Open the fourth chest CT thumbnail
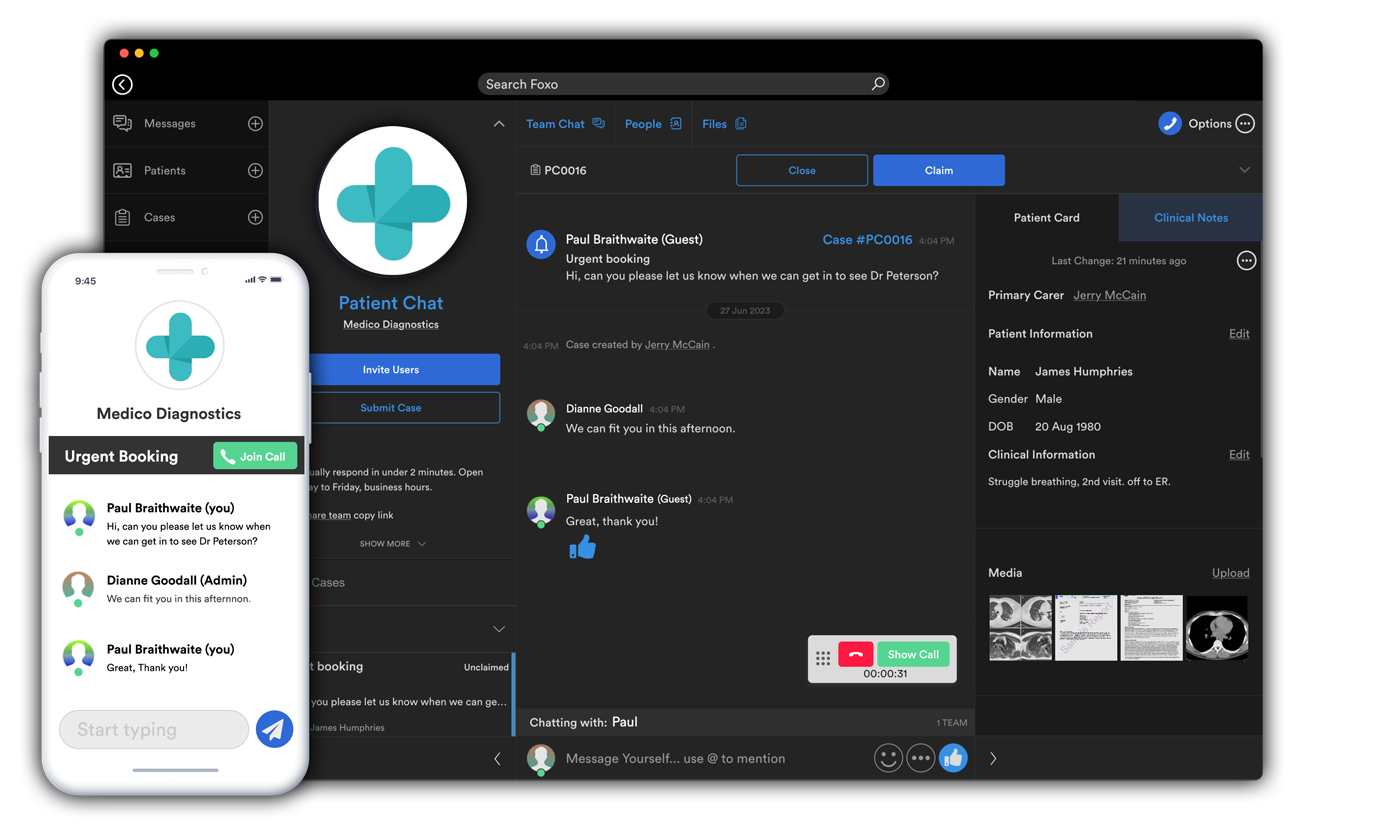Image resolution: width=1400 pixels, height=829 pixels. [x=1217, y=628]
